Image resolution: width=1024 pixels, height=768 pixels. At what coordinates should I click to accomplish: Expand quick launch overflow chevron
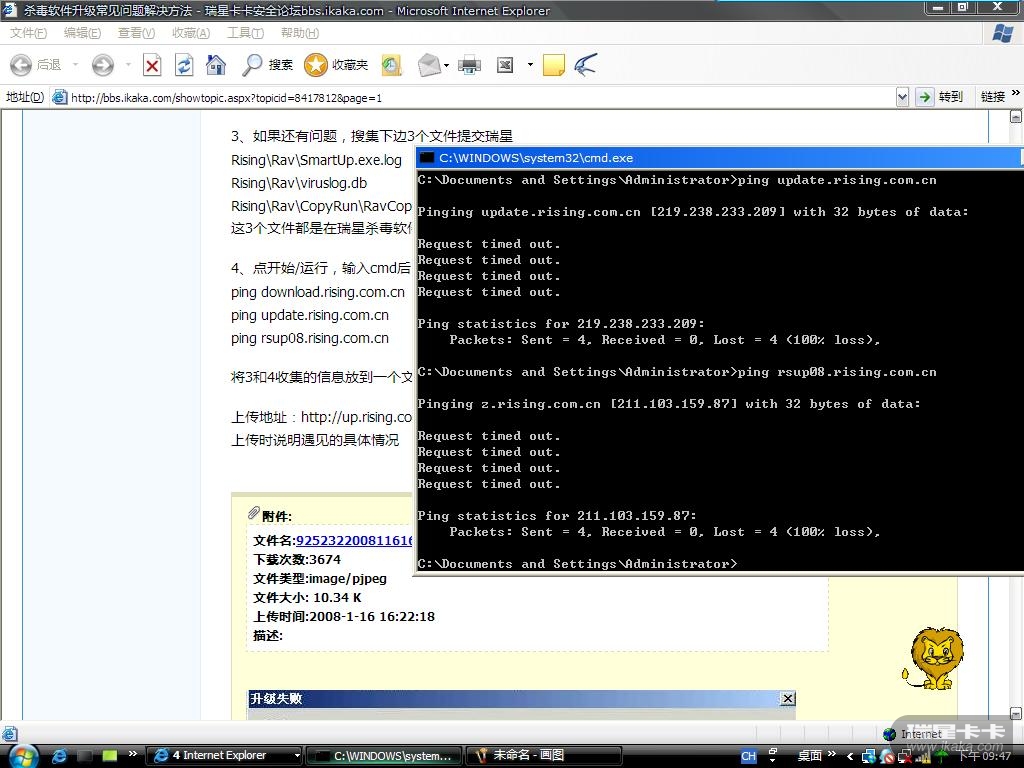tap(133, 754)
